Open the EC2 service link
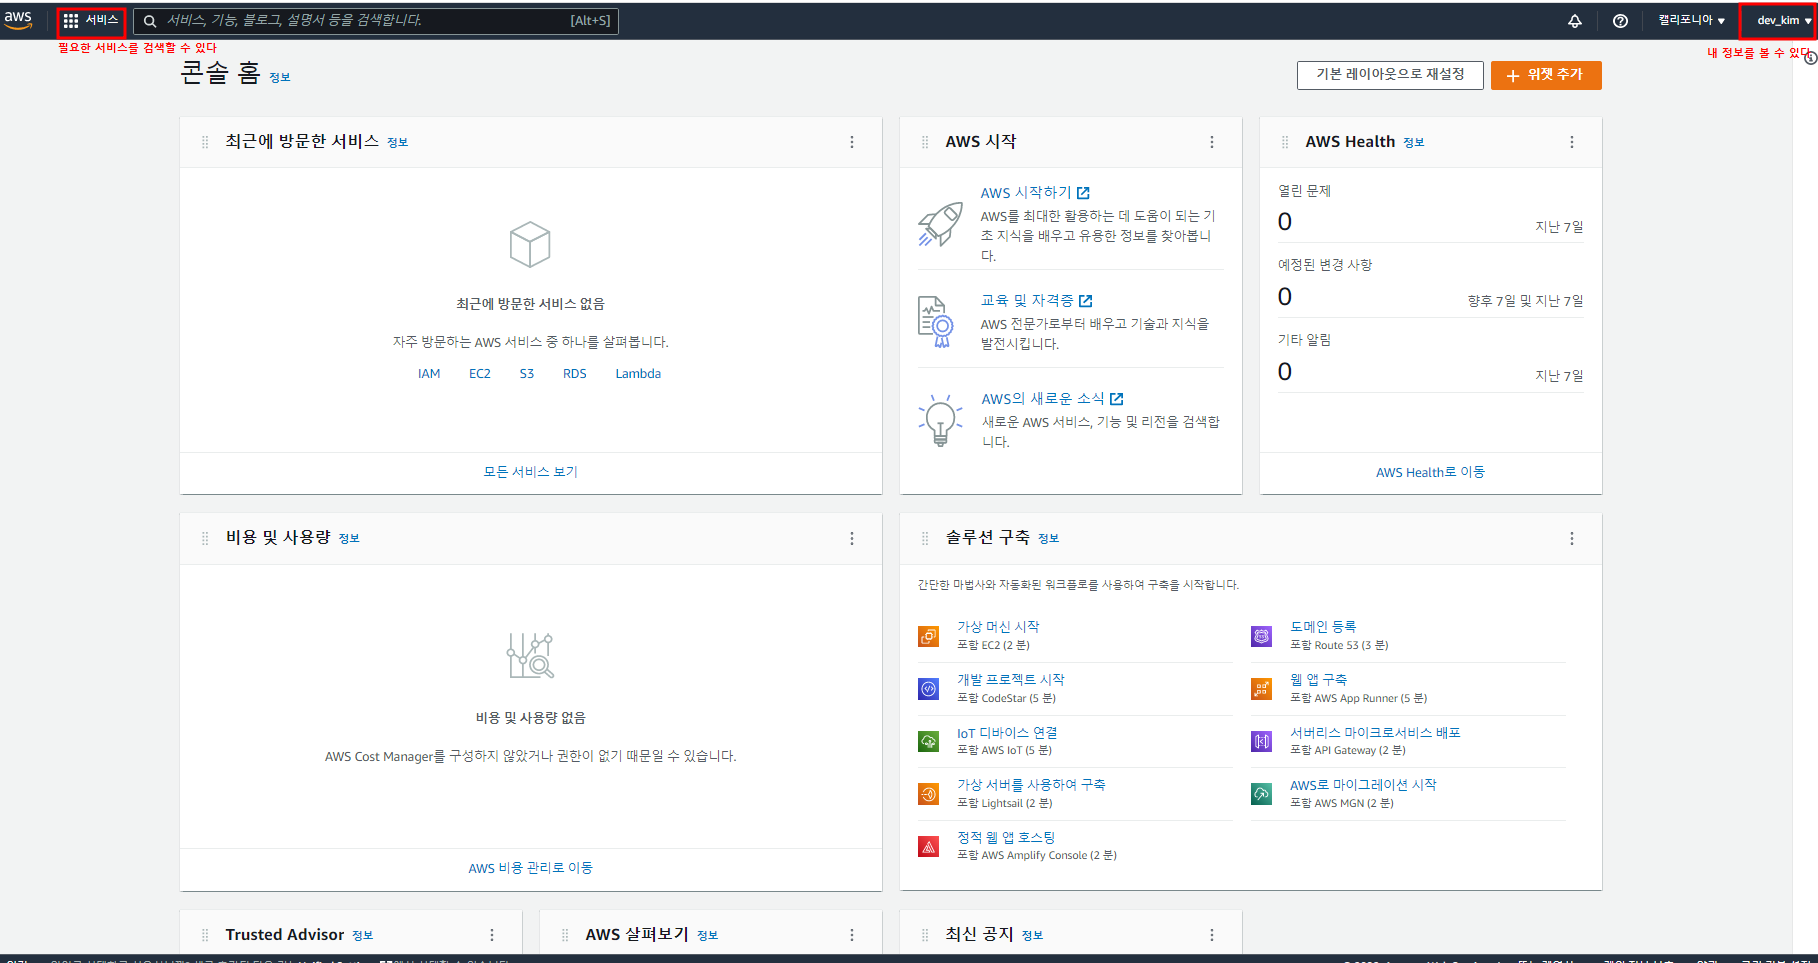 [x=480, y=374]
